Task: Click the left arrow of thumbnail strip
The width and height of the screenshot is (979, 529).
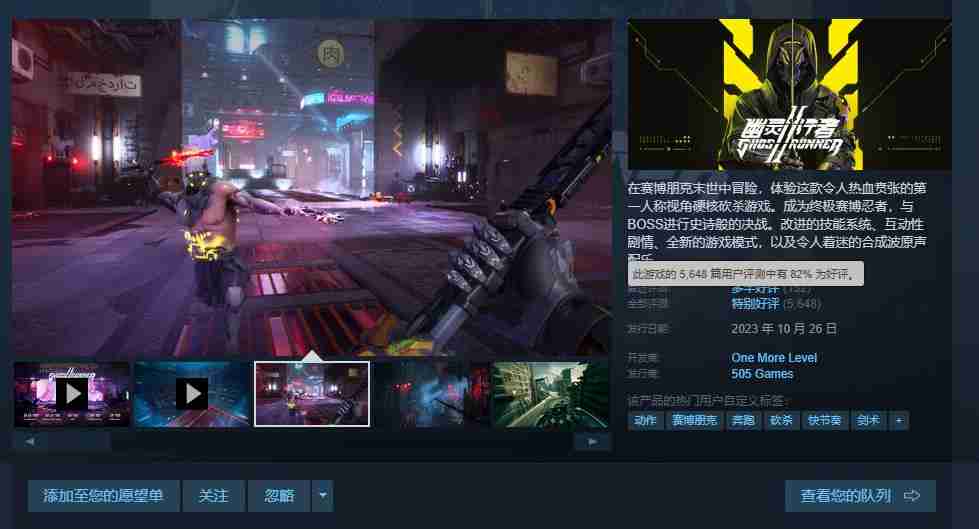Action: [29, 442]
